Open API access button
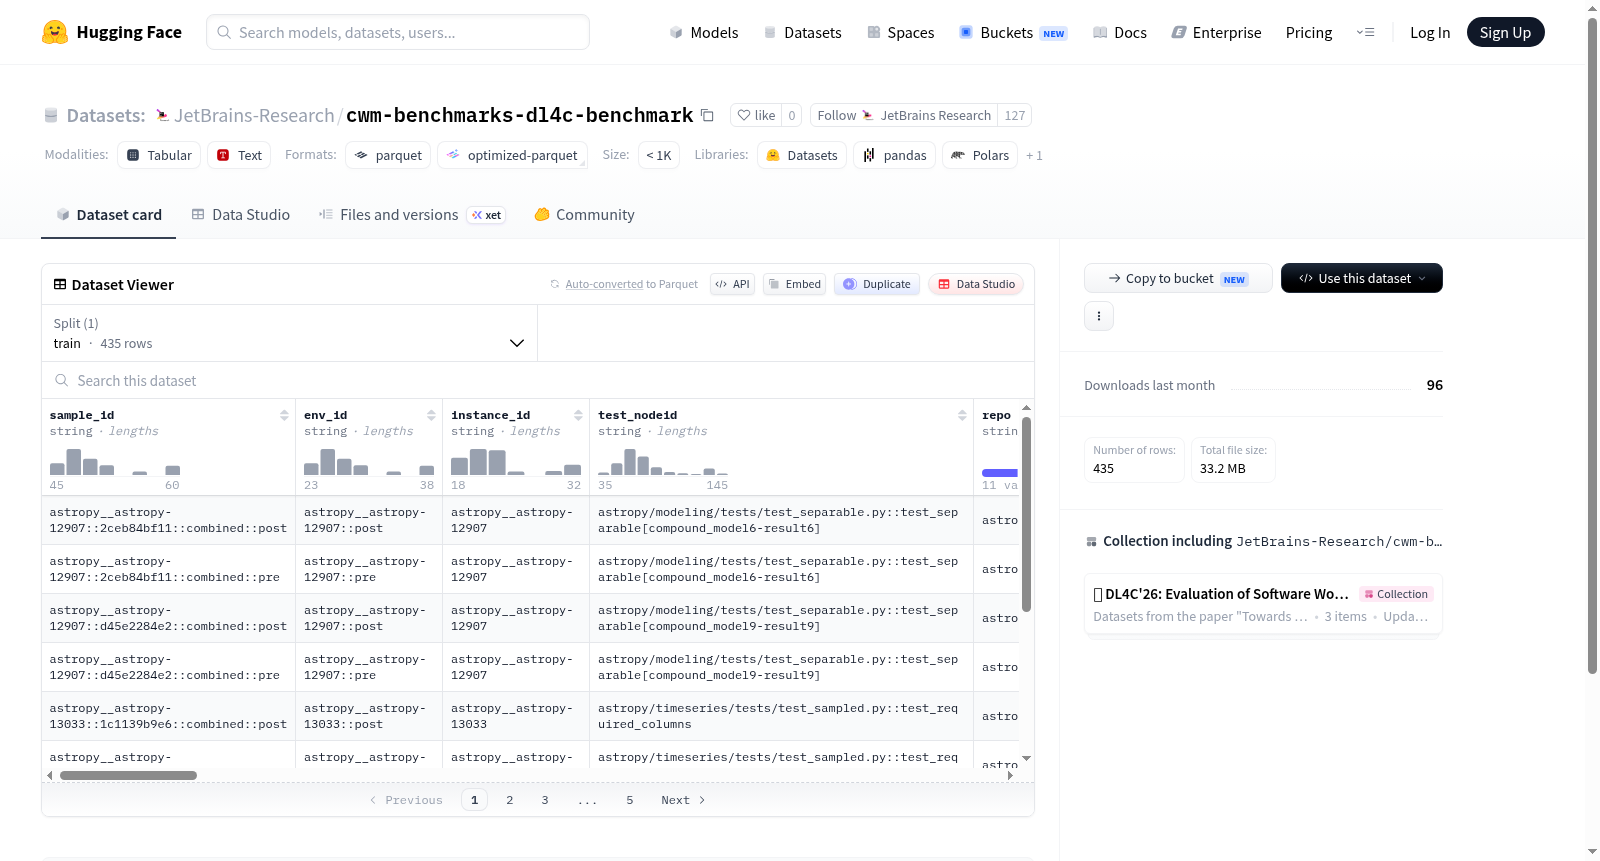Viewport: 1600px width, 861px height. [x=732, y=284]
